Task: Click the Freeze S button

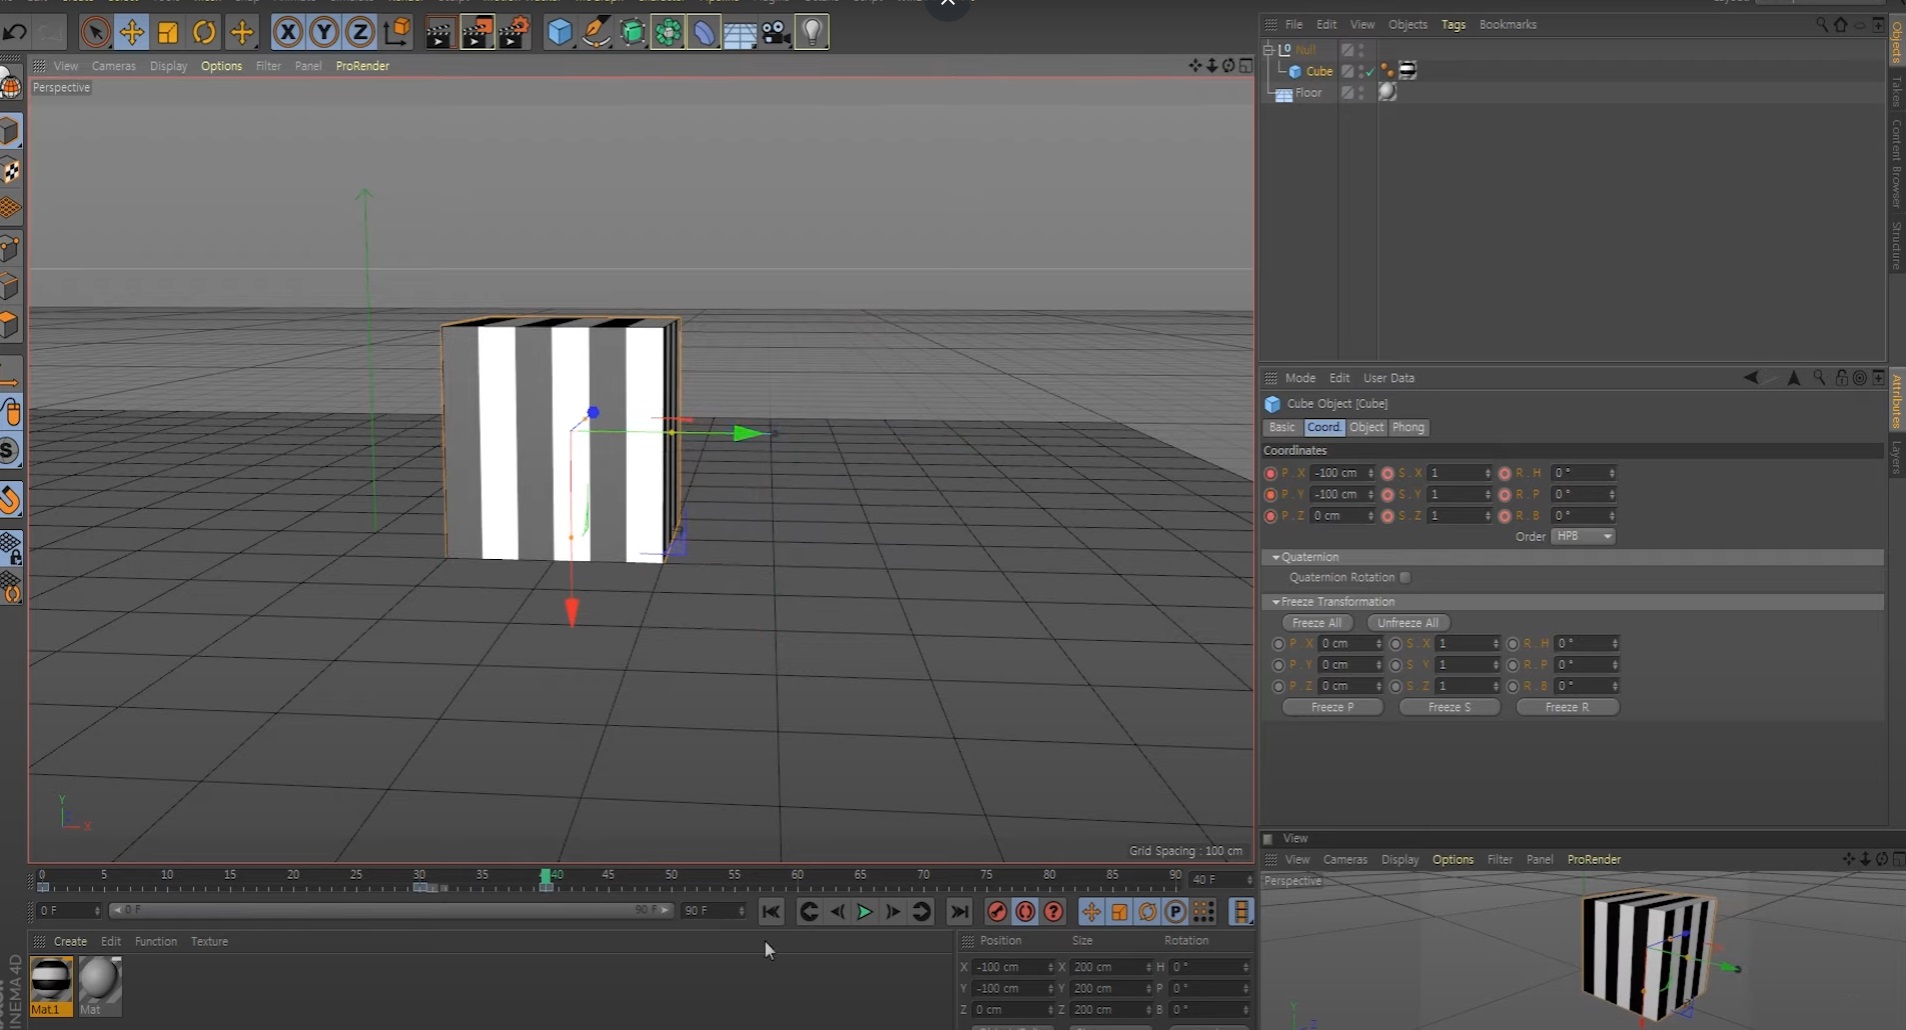Action: pyautogui.click(x=1449, y=707)
